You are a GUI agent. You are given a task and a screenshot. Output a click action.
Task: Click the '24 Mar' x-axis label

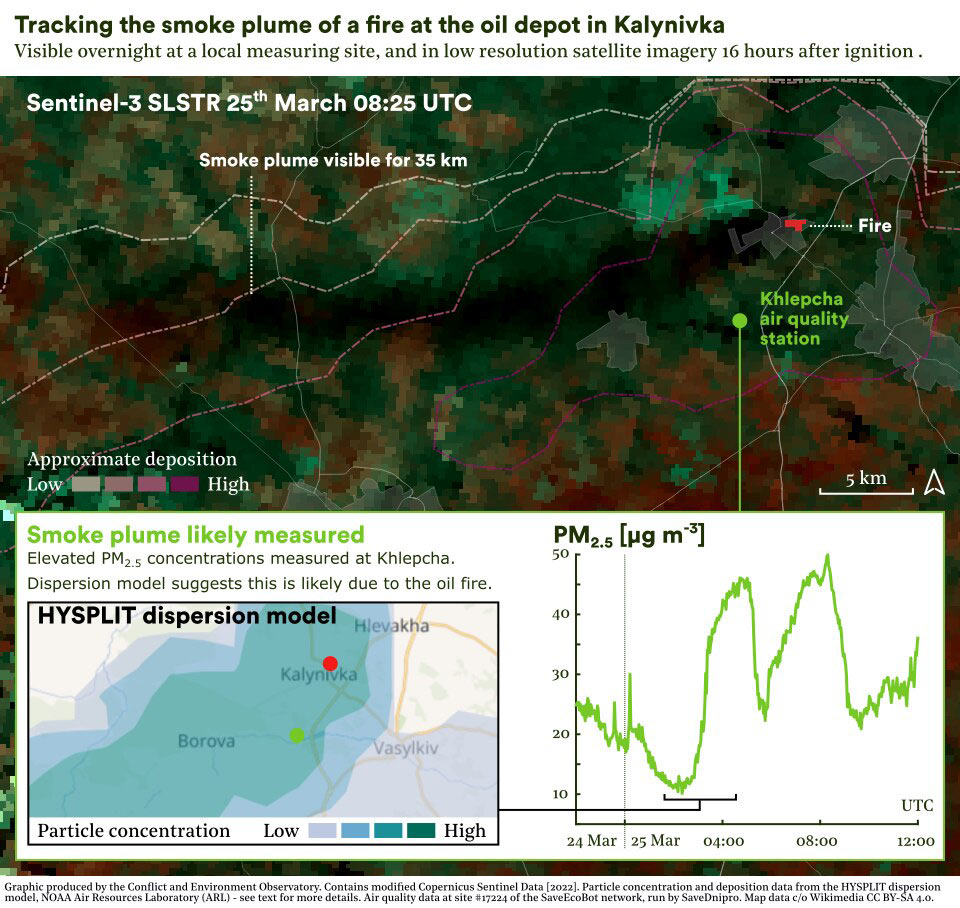pos(591,841)
